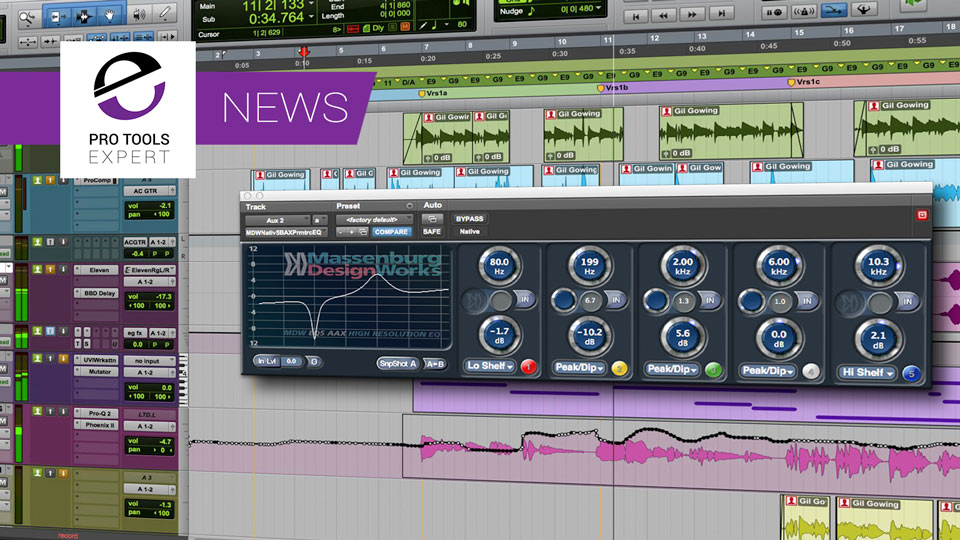Select the Grabber hand tool
The height and width of the screenshot is (540, 960).
click(x=110, y=15)
